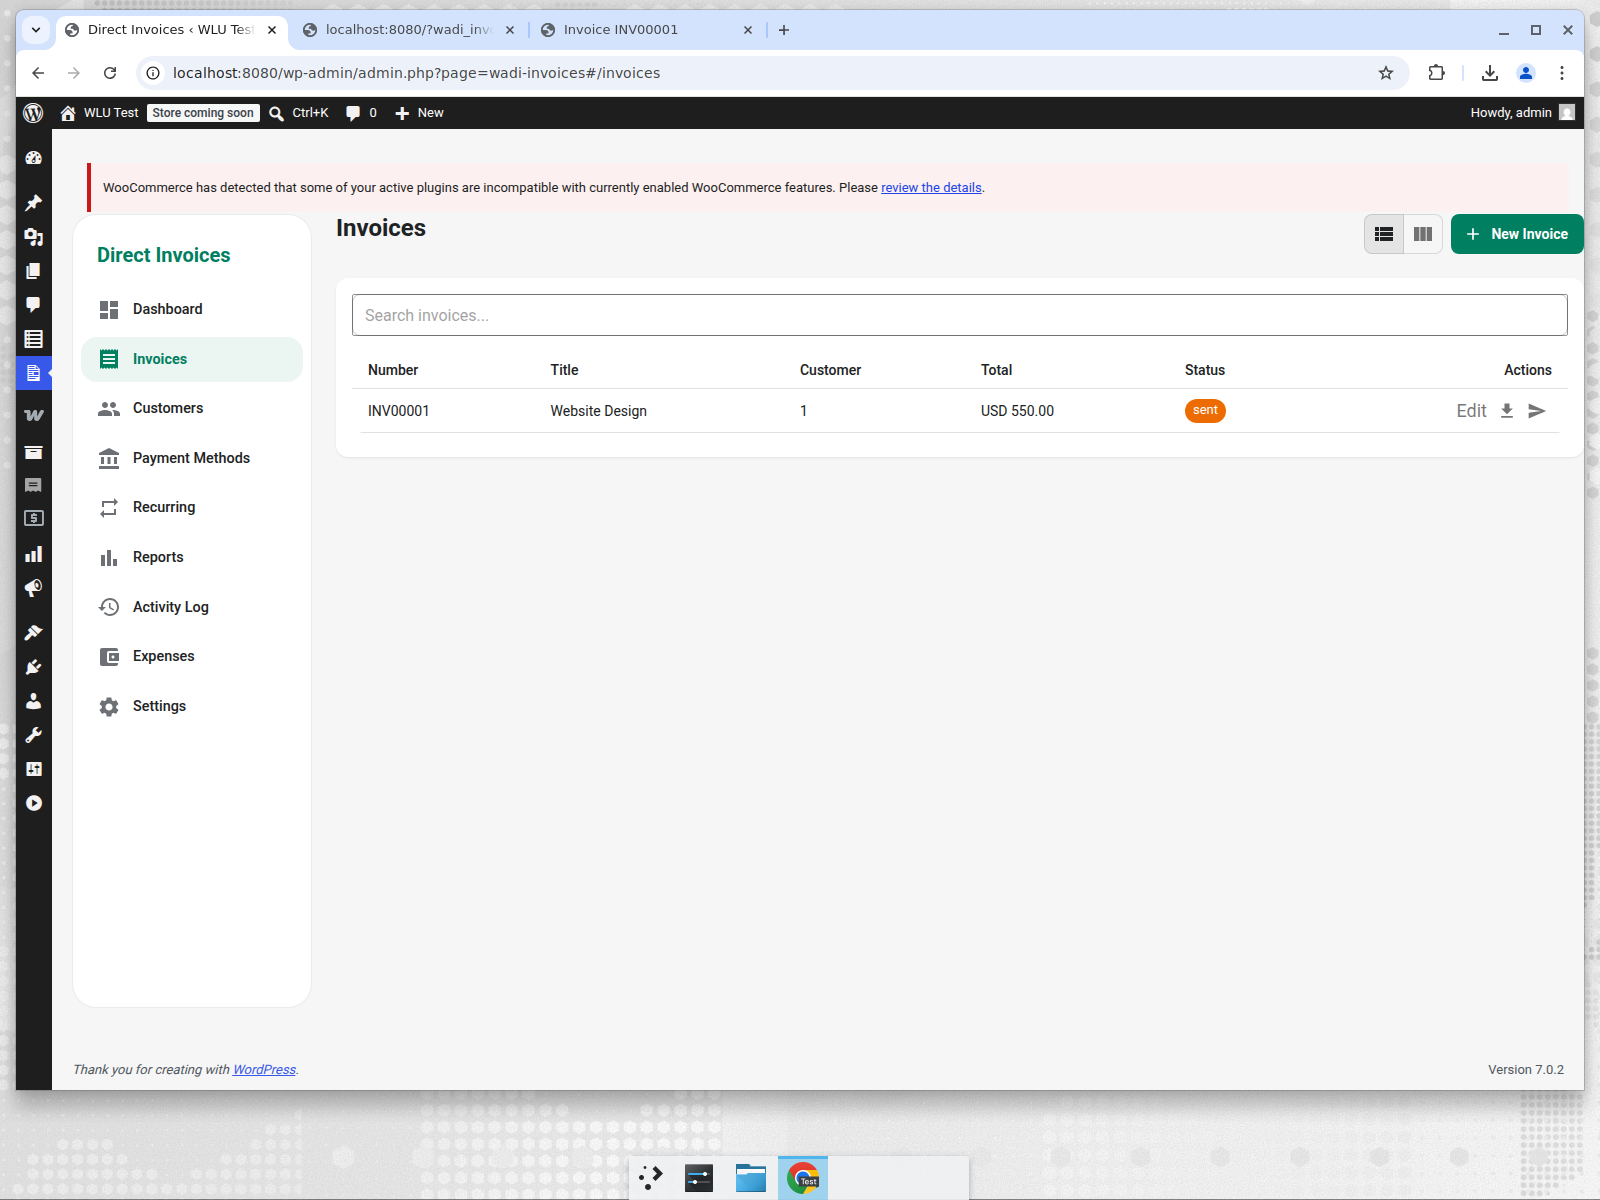This screenshot has width=1600, height=1200.
Task: Open Marketing megaphone icon
Action: pos(33,588)
